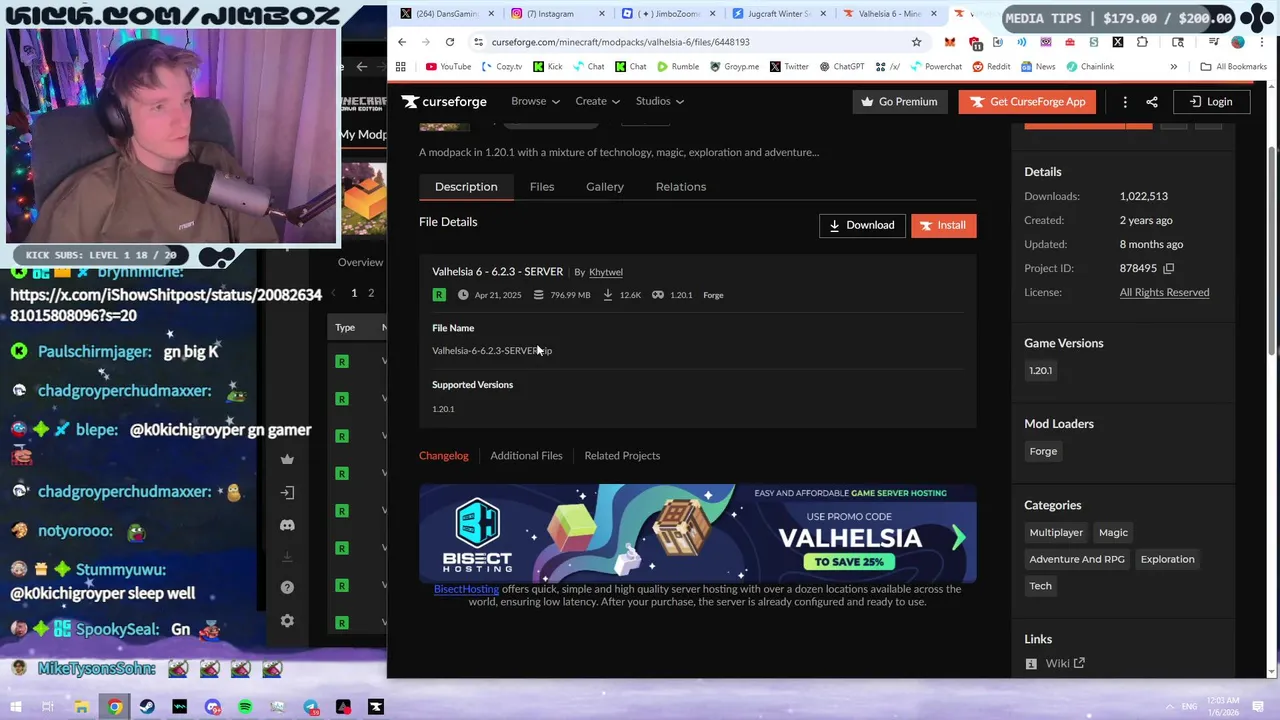Open the All Bookmarks folder
Viewport: 1280px width, 720px height.
[x=1234, y=67]
